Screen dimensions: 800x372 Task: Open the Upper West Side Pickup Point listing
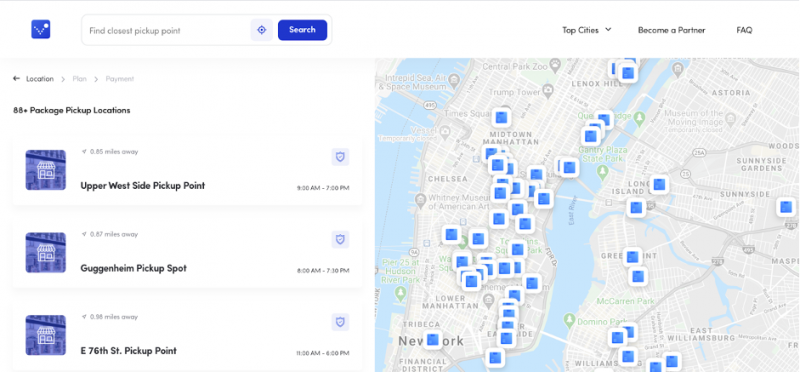tap(187, 170)
